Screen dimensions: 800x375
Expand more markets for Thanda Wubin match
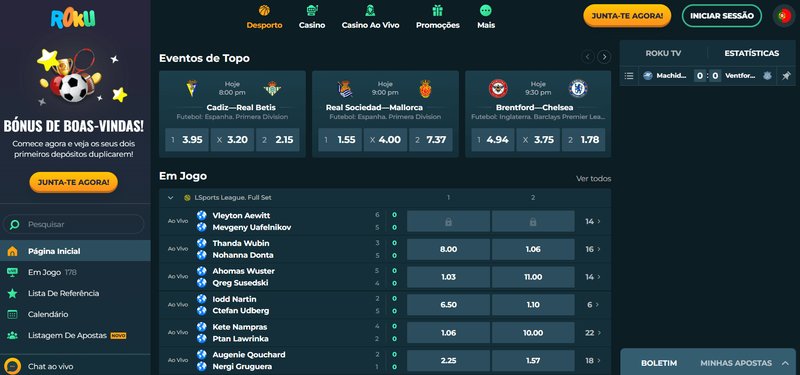[593, 249]
